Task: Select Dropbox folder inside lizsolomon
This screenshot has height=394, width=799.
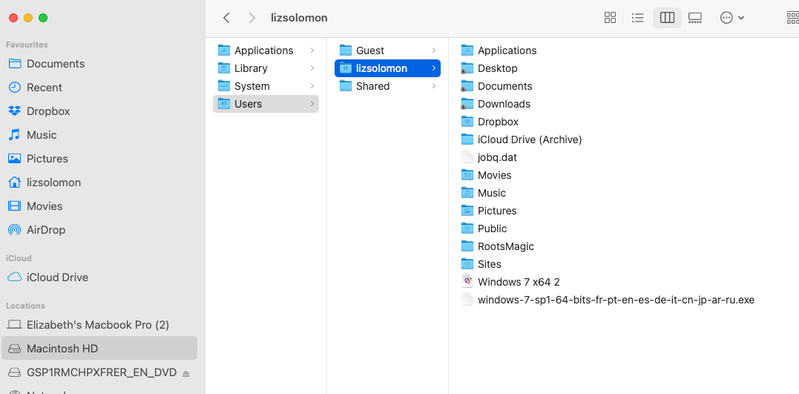Action: coord(490,122)
